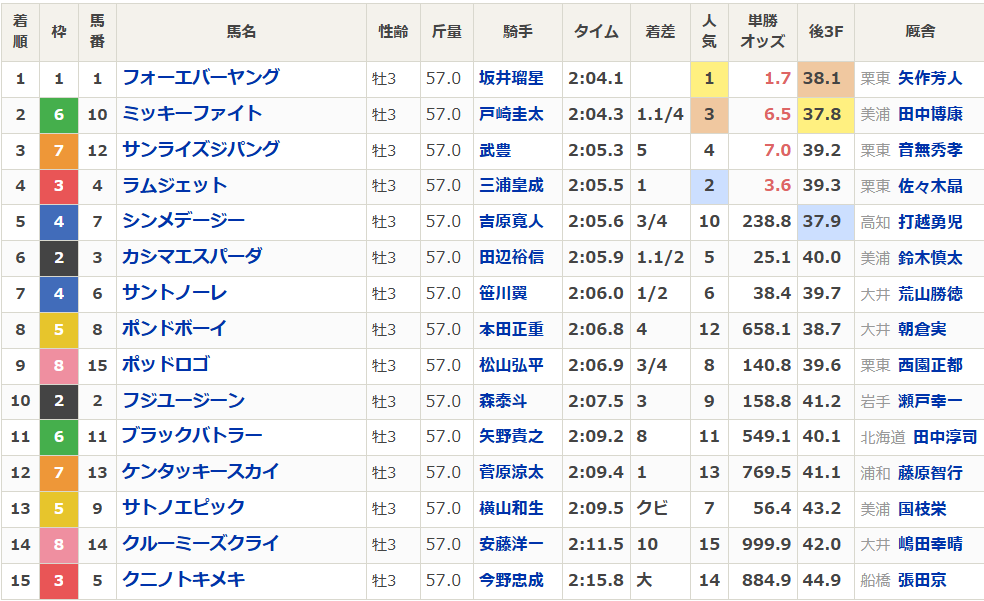Open jockey link 武豊
This screenshot has height=601, width=984.
click(x=495, y=150)
